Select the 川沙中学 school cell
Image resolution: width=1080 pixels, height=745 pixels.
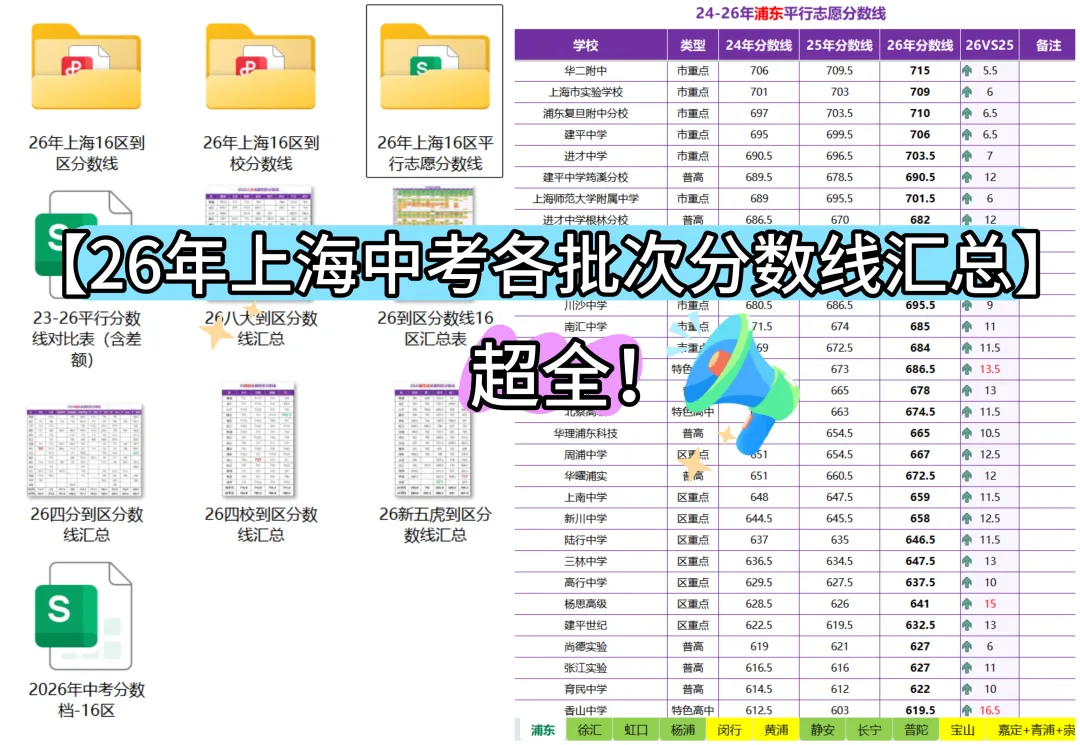tap(590, 305)
